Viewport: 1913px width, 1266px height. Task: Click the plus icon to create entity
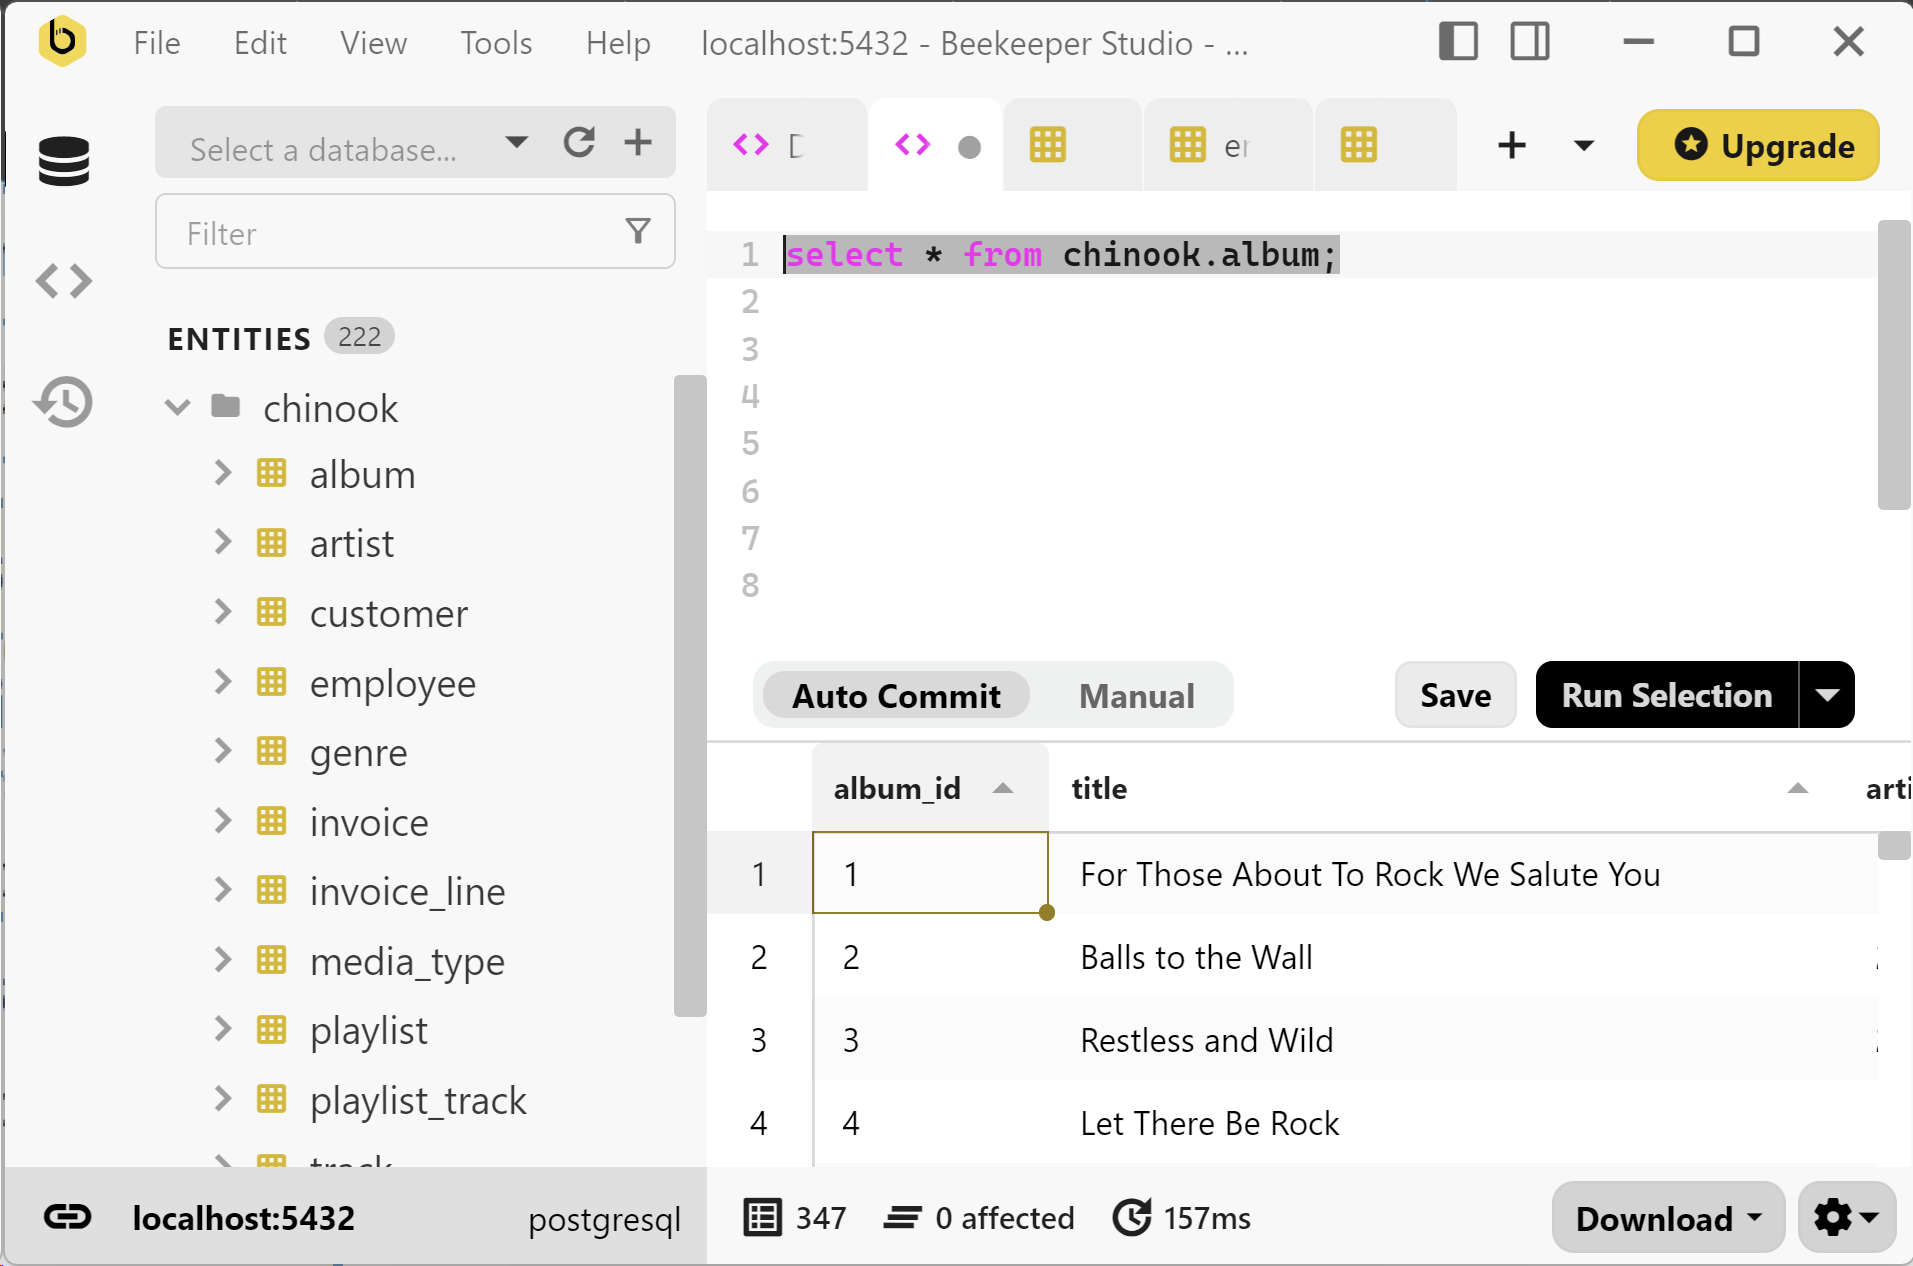point(638,143)
